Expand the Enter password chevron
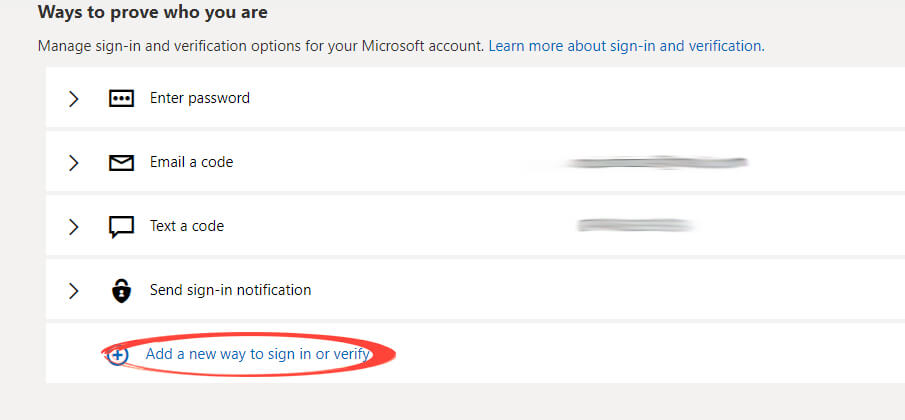The image size is (905, 420). coord(73,99)
